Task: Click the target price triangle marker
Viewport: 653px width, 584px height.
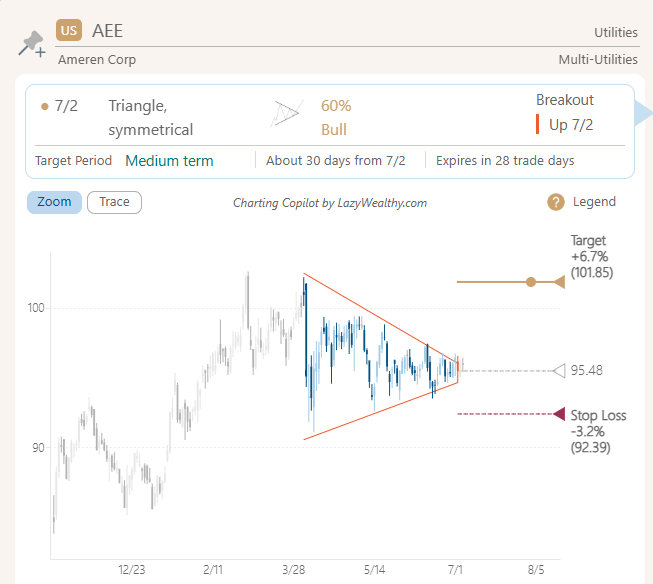Action: click(560, 282)
